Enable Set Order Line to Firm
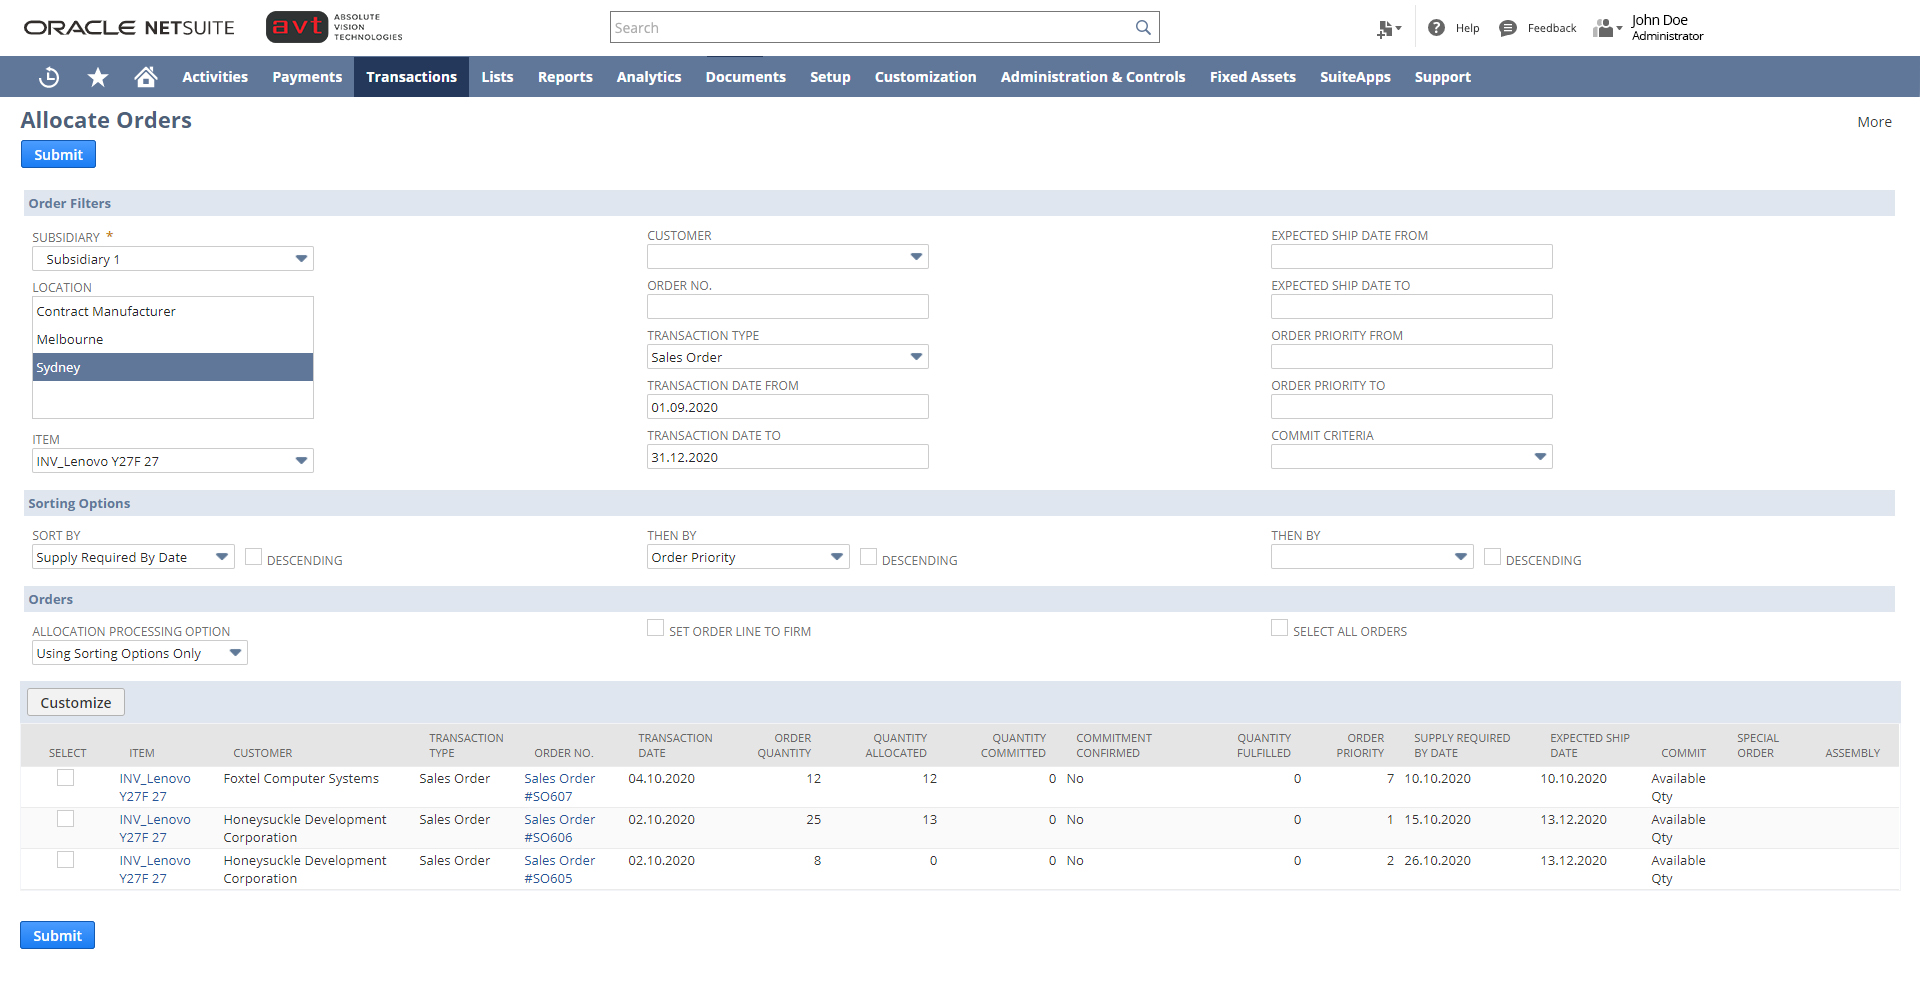The height and width of the screenshot is (983, 1920). (655, 627)
